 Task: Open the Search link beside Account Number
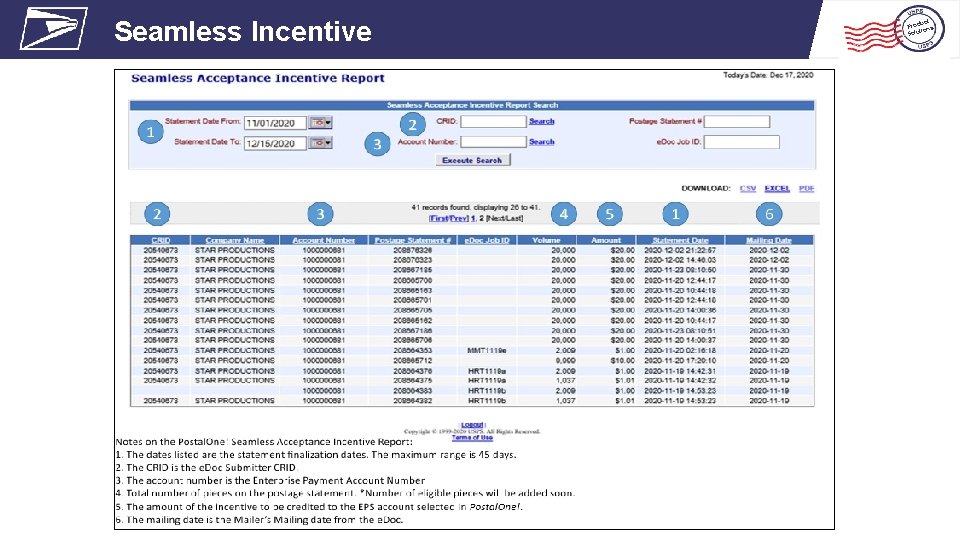coord(541,141)
